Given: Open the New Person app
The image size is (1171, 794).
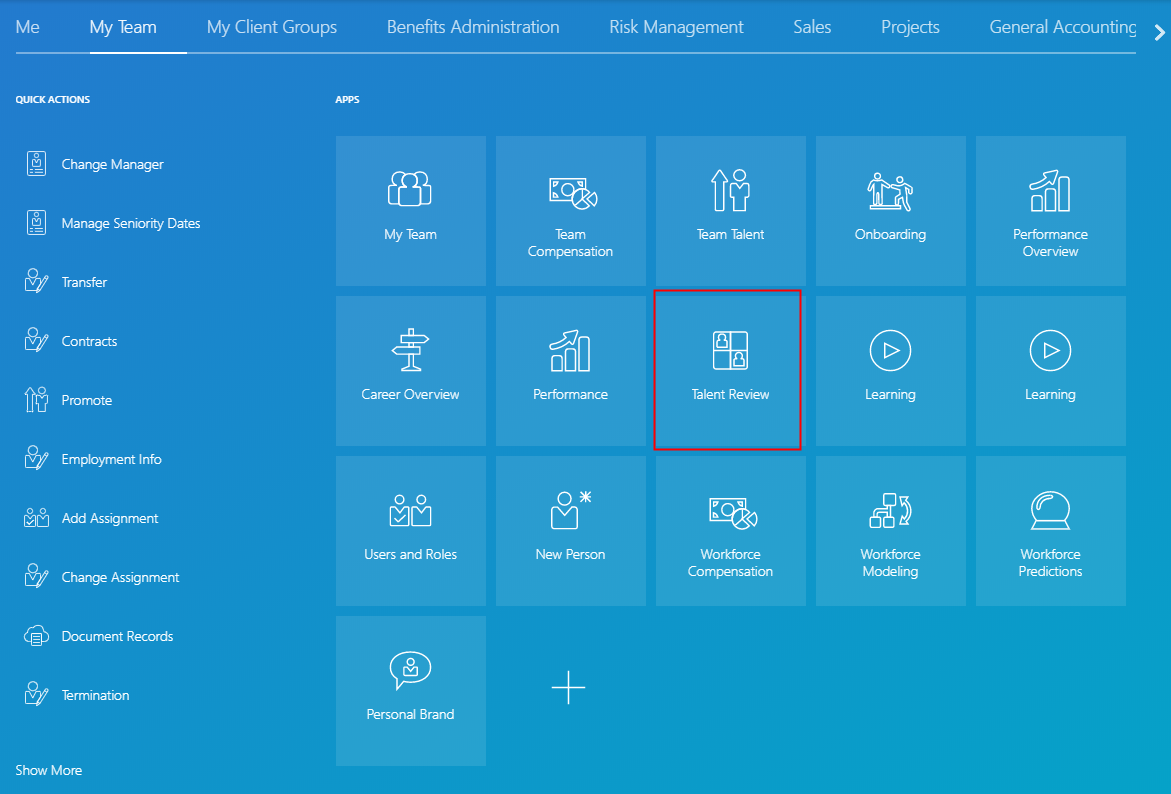Looking at the screenshot, I should tap(570, 530).
